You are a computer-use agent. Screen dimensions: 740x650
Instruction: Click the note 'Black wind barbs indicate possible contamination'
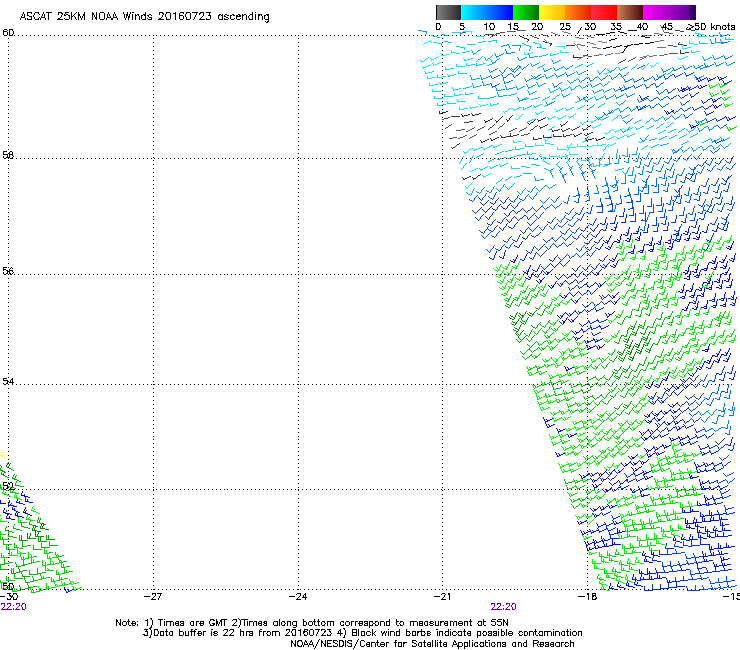tap(467, 633)
